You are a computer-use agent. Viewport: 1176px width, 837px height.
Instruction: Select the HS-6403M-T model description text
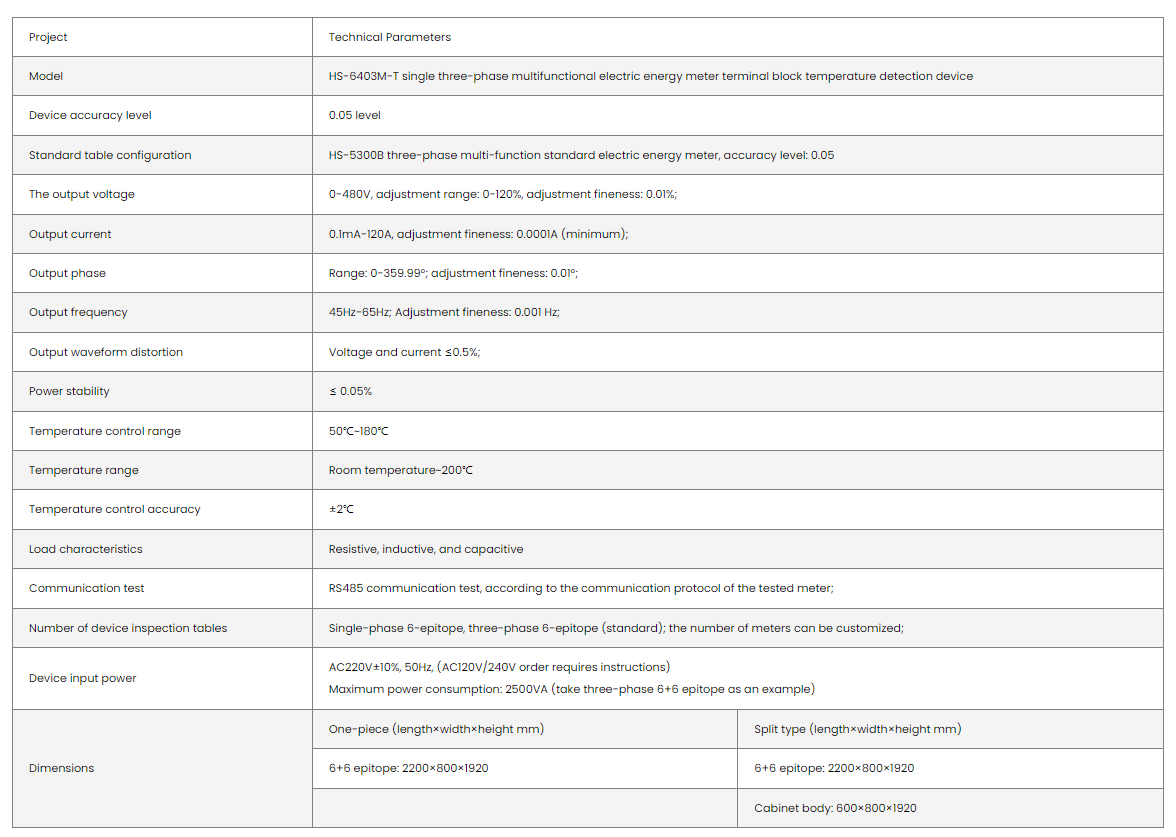[x=650, y=76]
